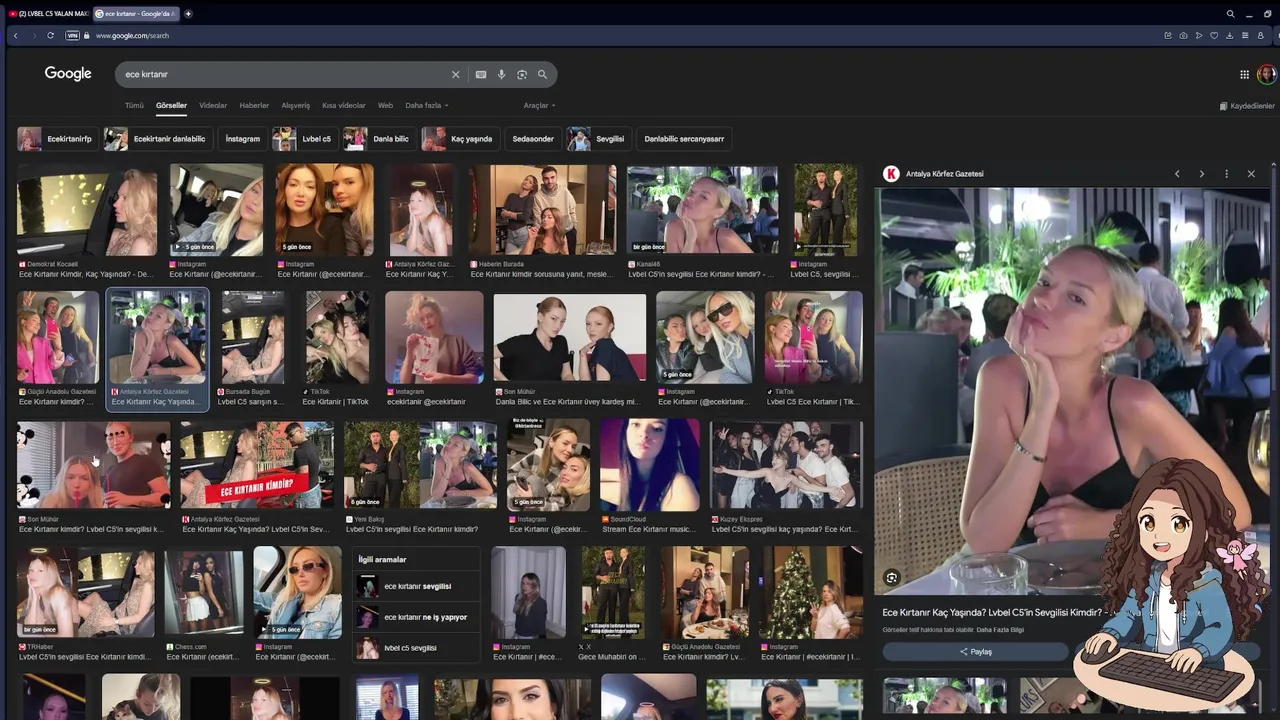1280x720 pixels.
Task: Open the browser tab search magnifier
Action: (1230, 14)
